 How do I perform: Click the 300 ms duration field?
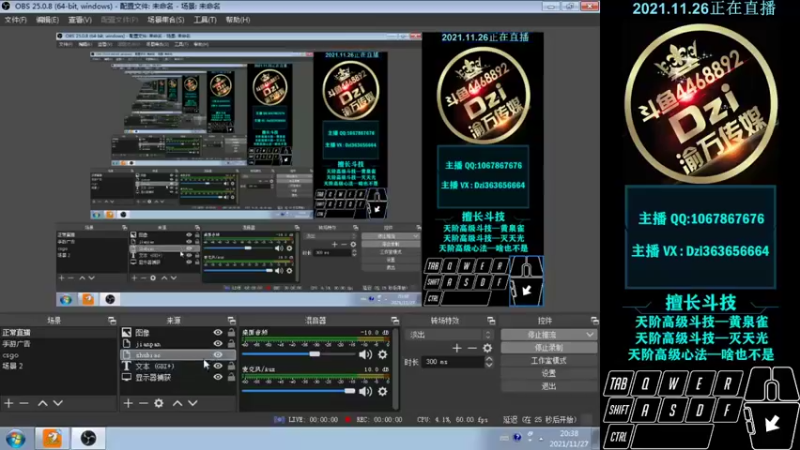pyautogui.click(x=452, y=362)
